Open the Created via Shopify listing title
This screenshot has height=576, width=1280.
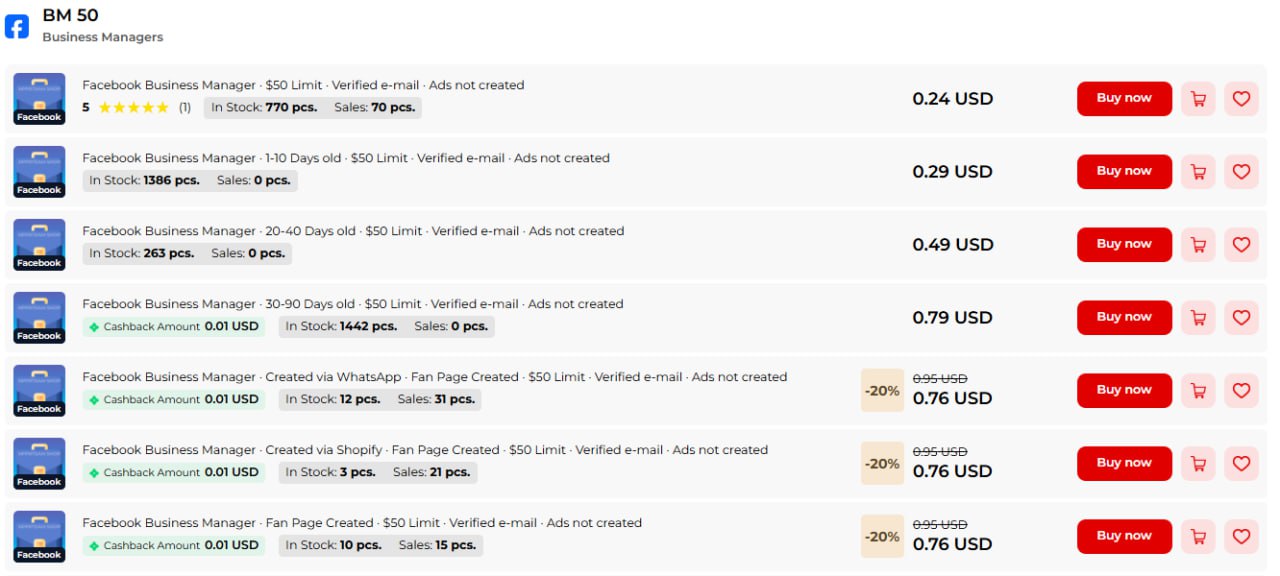point(424,450)
